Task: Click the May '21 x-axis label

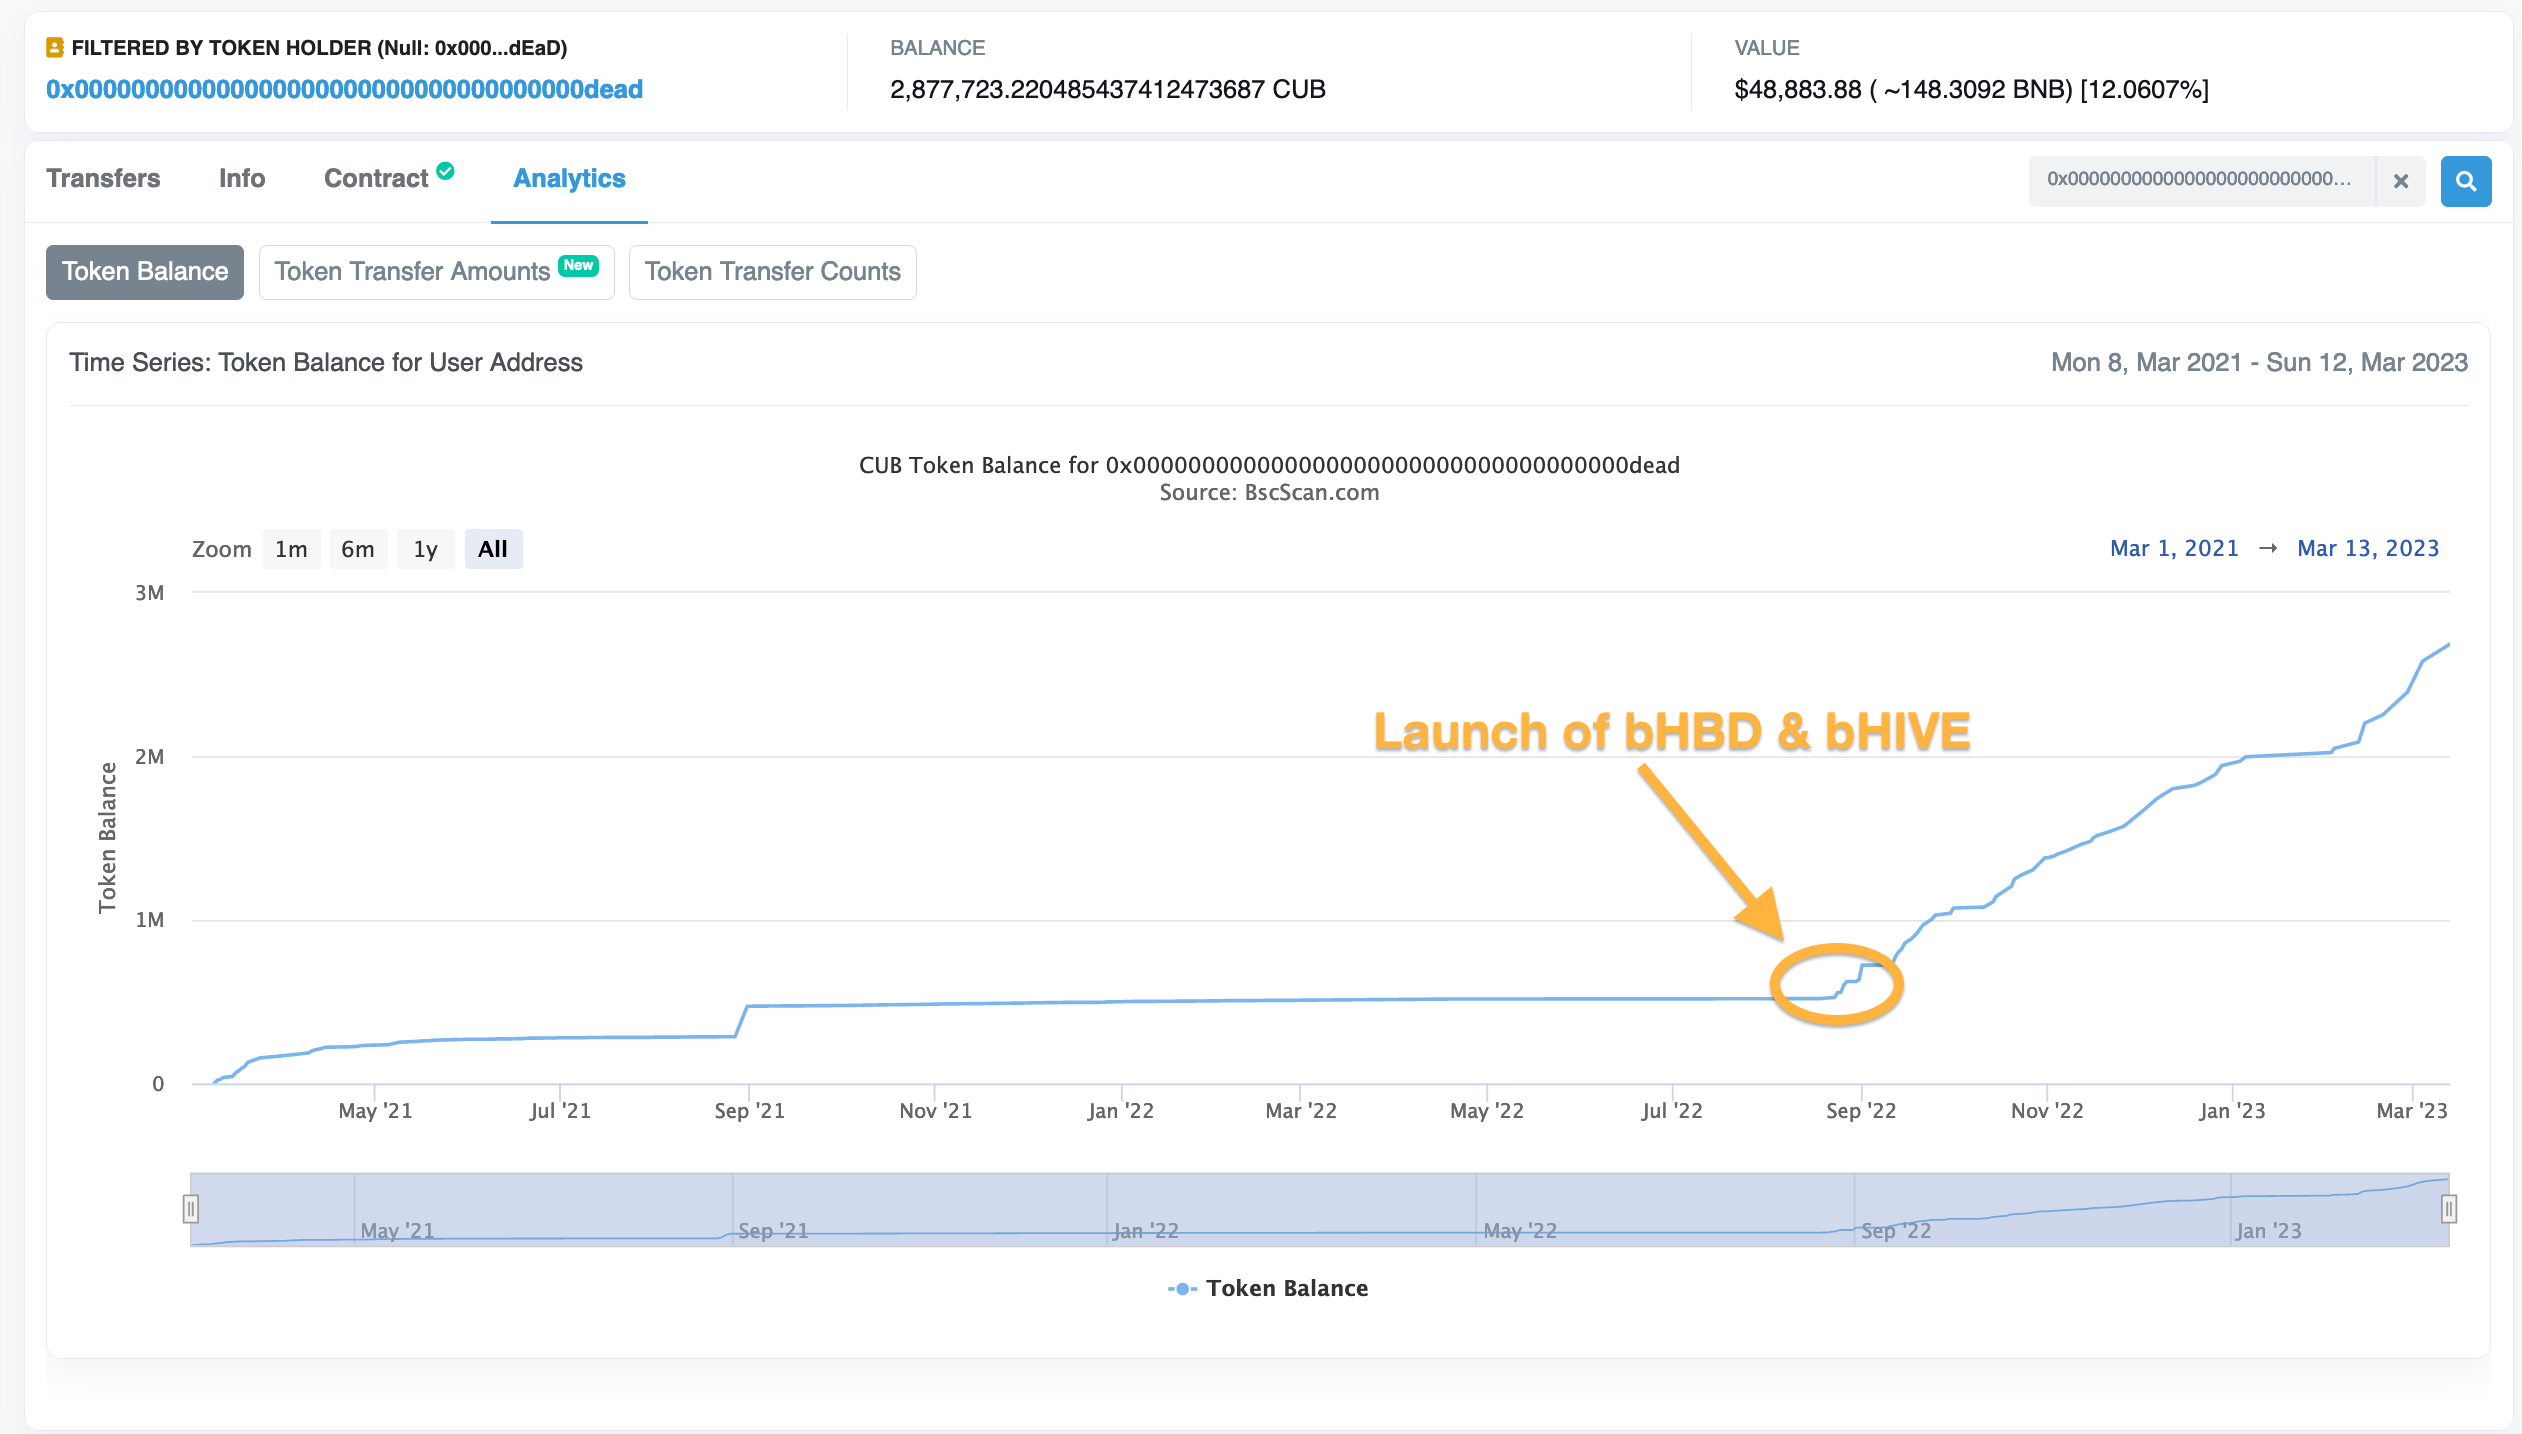Action: (375, 1110)
